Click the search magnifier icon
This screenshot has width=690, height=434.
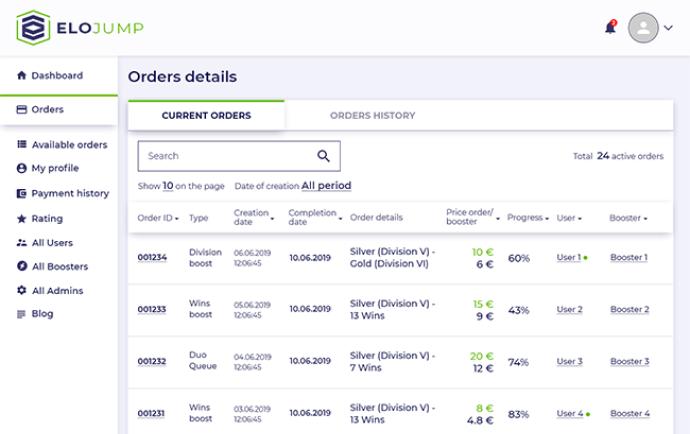(323, 156)
